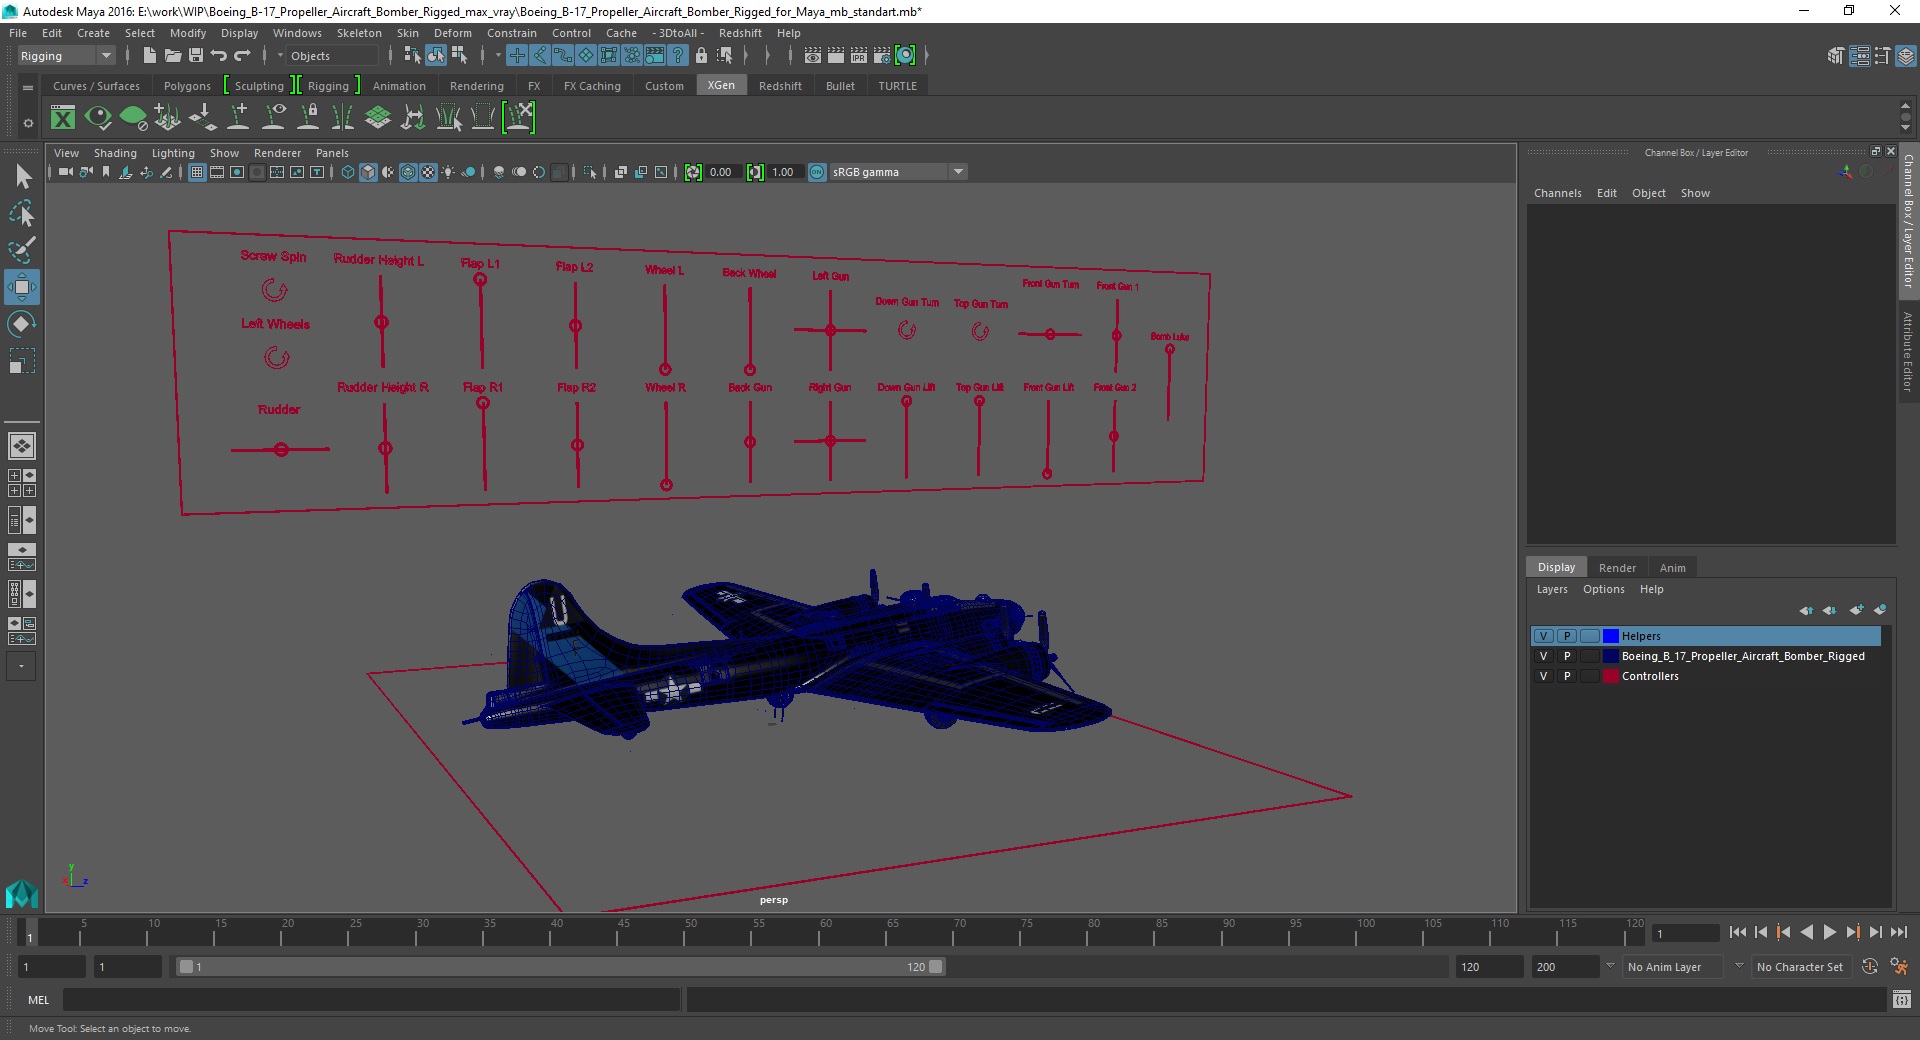Viewport: 1920px width, 1040px height.
Task: Move selected layer down
Action: pos(1830,610)
